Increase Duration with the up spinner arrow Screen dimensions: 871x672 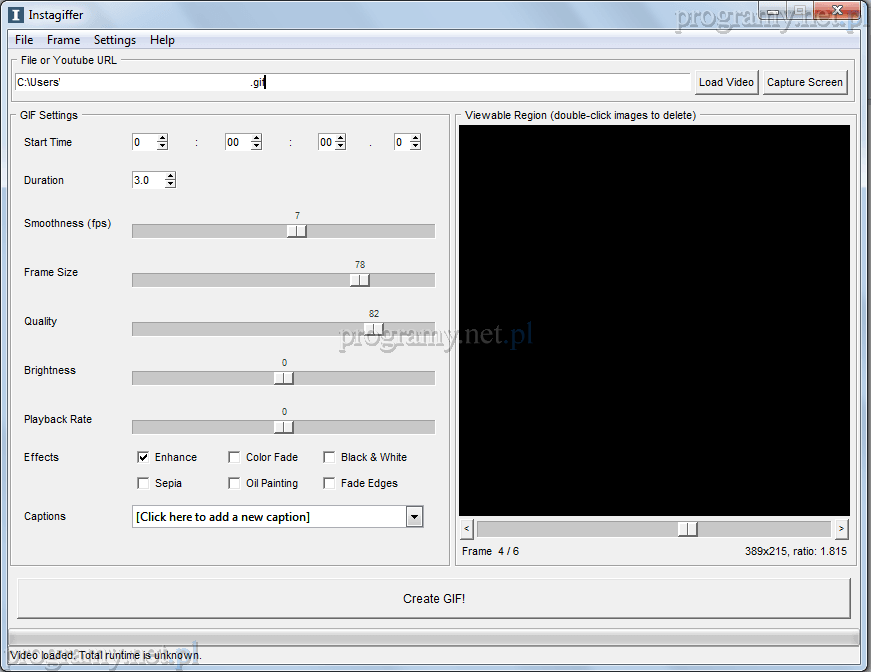pos(170,176)
